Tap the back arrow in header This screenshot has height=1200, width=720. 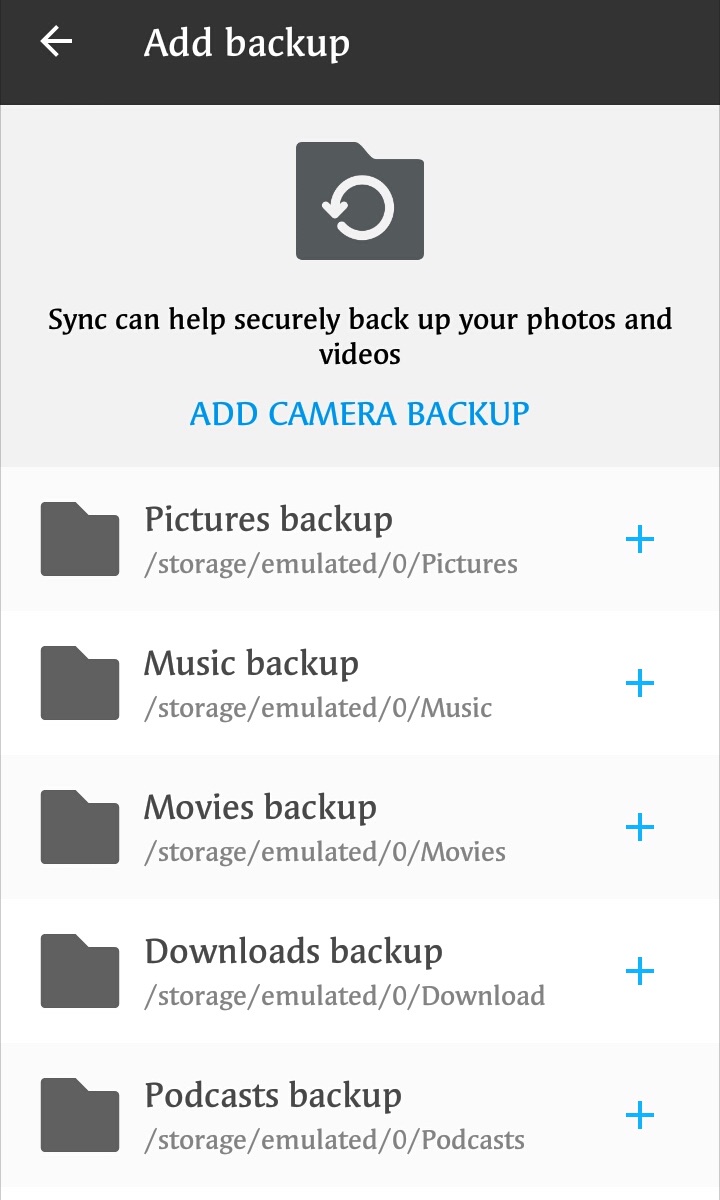pyautogui.click(x=56, y=42)
